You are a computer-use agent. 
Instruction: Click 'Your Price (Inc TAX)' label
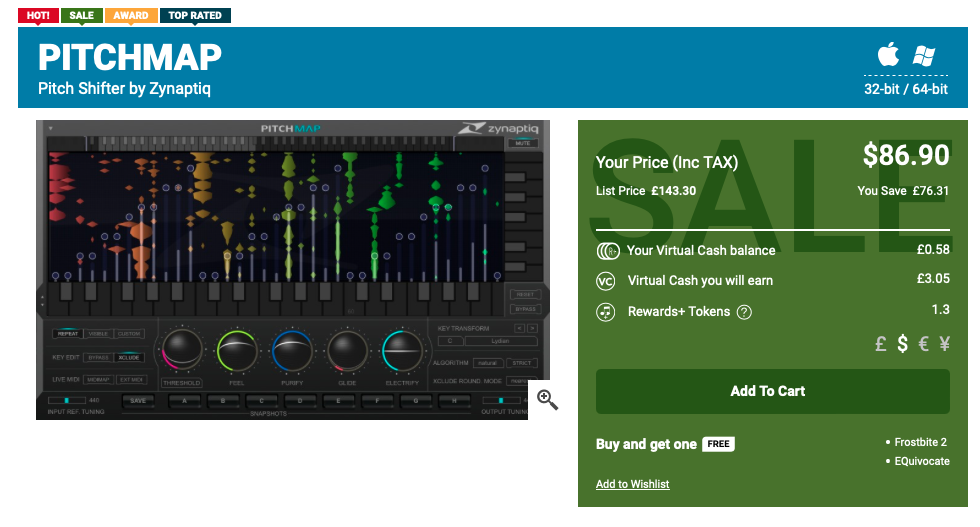click(667, 163)
